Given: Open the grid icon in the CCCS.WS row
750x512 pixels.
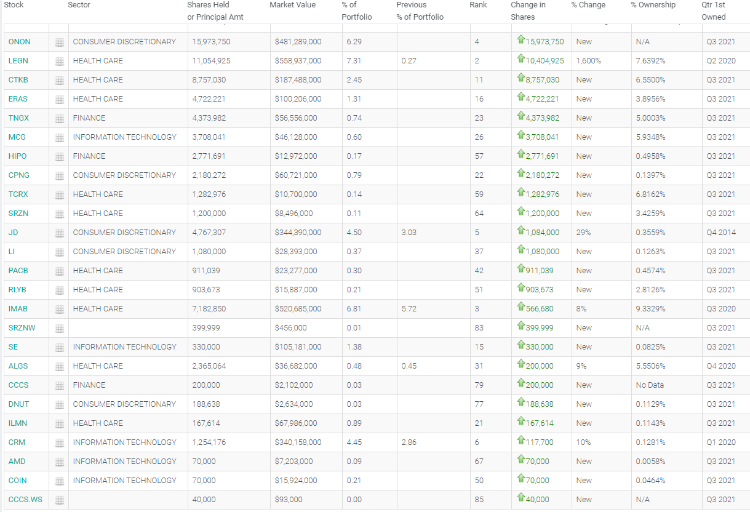Looking at the screenshot, I should (59, 500).
